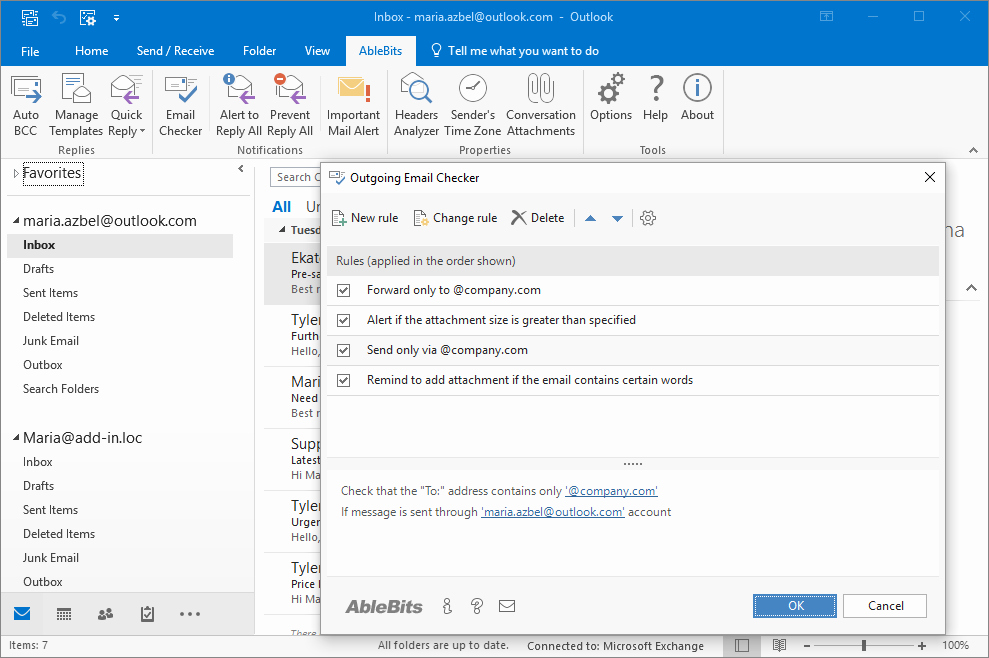Screen dimensions: 989x658
Task: Click the 'maria.azbel@outlook.com' account link
Action: (553, 512)
